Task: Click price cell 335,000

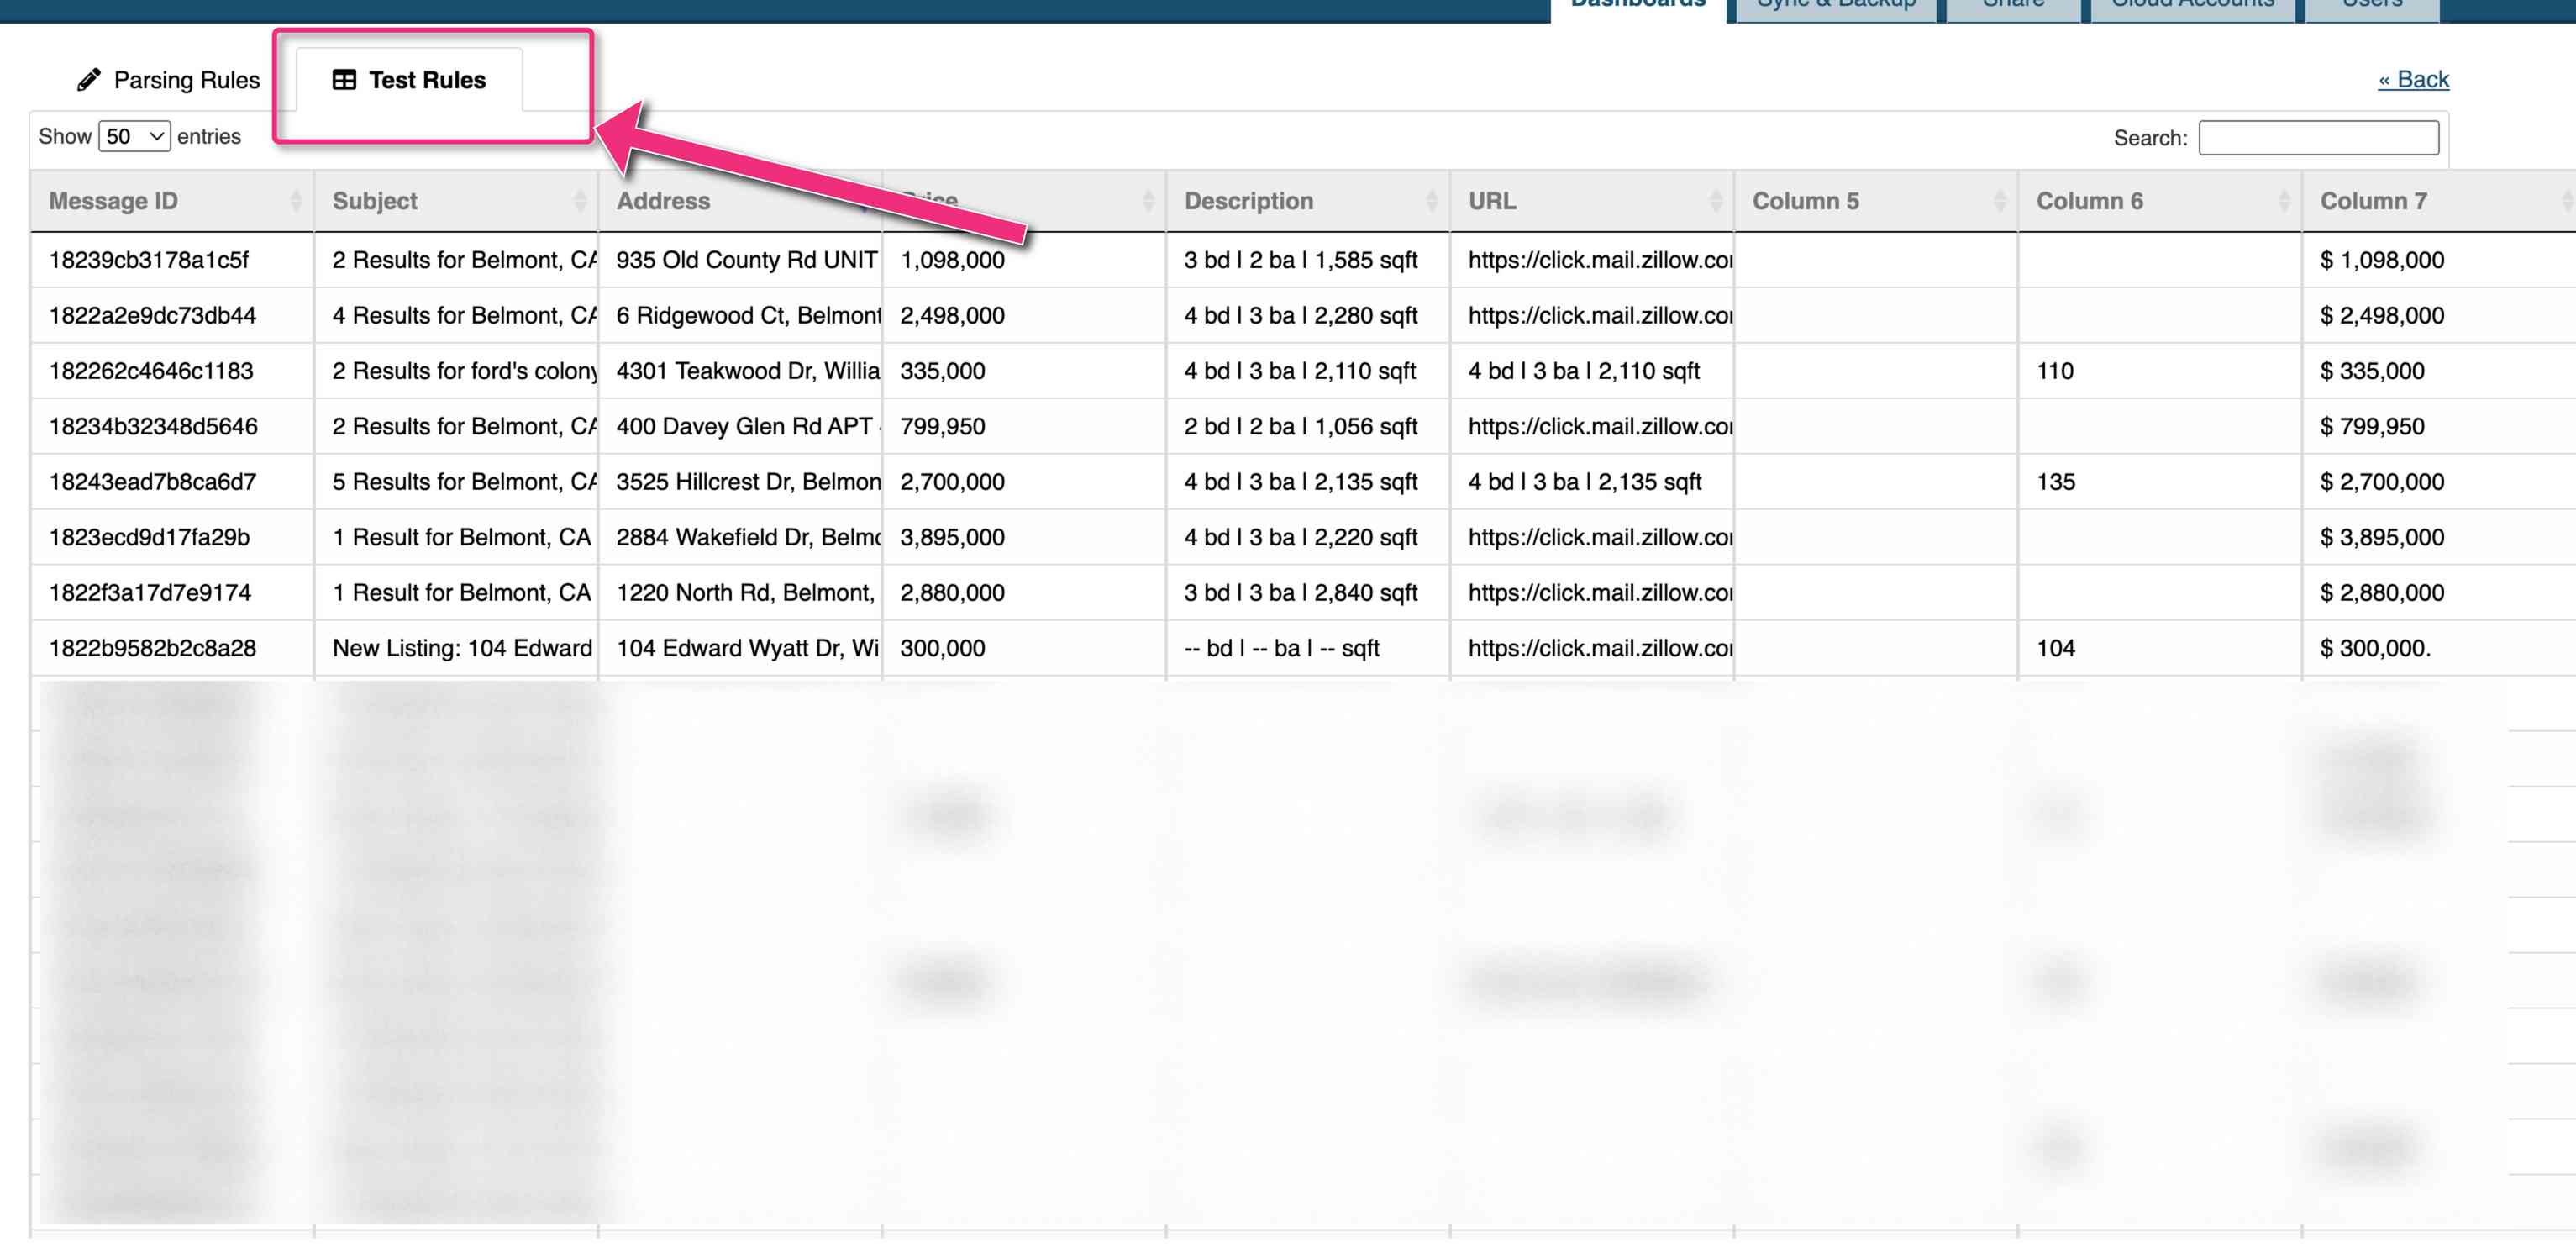Action: pos(942,371)
